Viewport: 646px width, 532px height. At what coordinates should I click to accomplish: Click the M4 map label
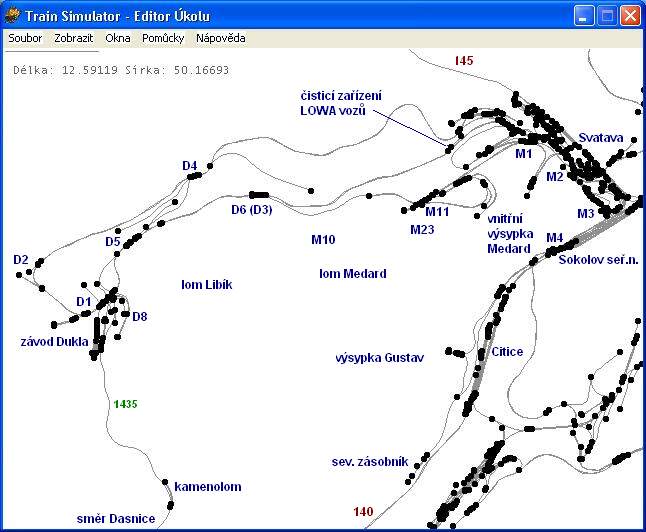pos(555,237)
